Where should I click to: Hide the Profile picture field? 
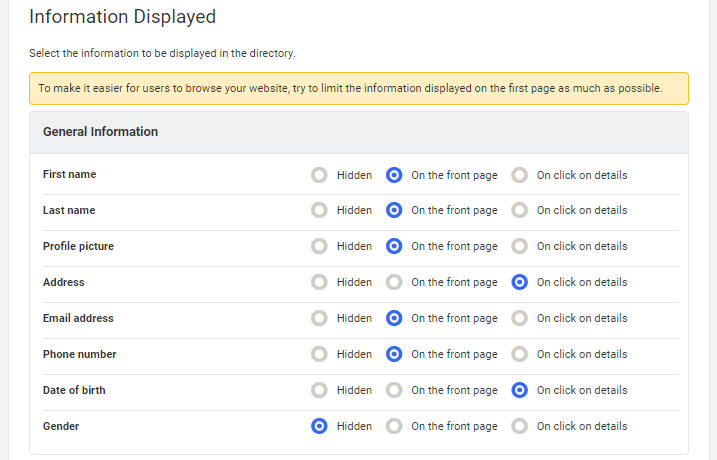click(x=319, y=247)
